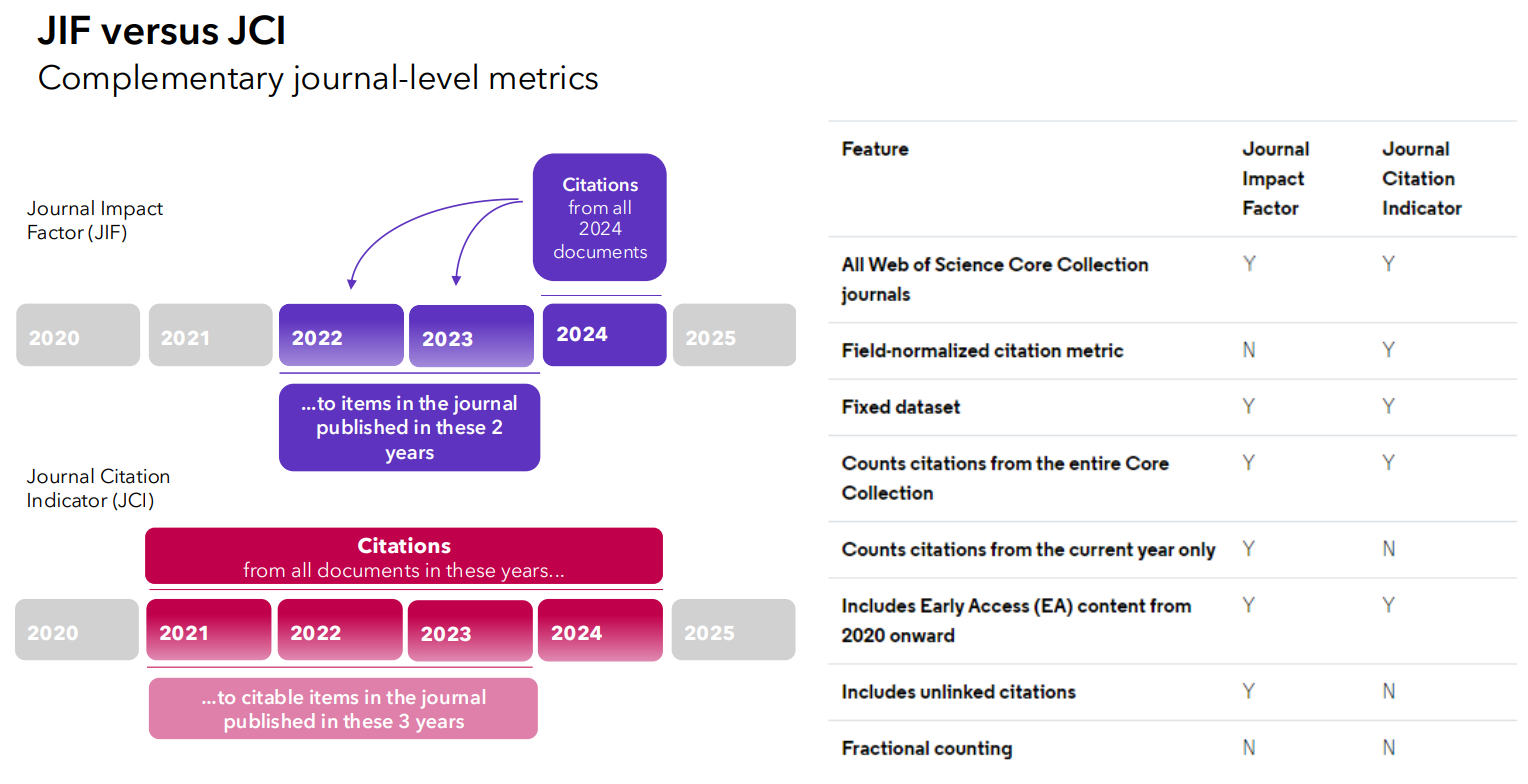
Task: Click the 'Includes unlinked citations' row label
Action: 958,691
